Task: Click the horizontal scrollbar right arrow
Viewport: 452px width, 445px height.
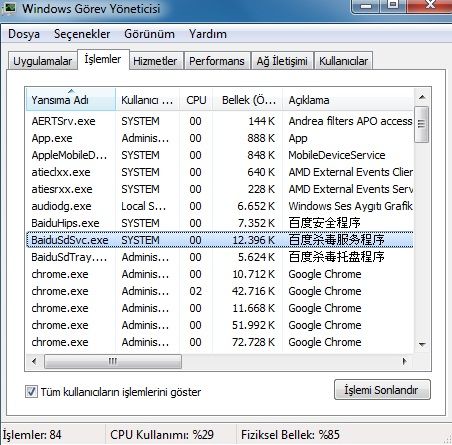Action: pos(405,361)
